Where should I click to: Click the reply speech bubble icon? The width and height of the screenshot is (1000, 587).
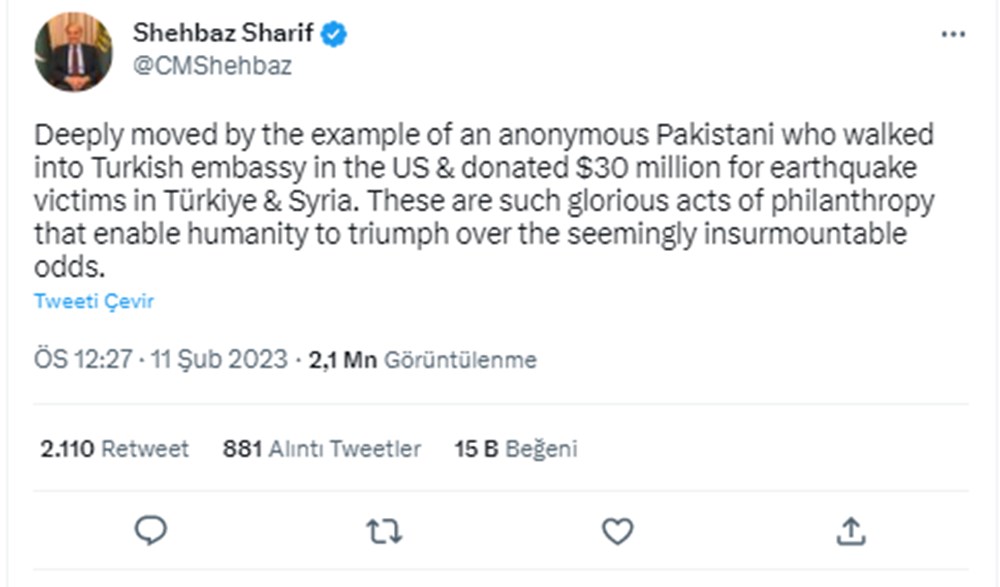(150, 530)
